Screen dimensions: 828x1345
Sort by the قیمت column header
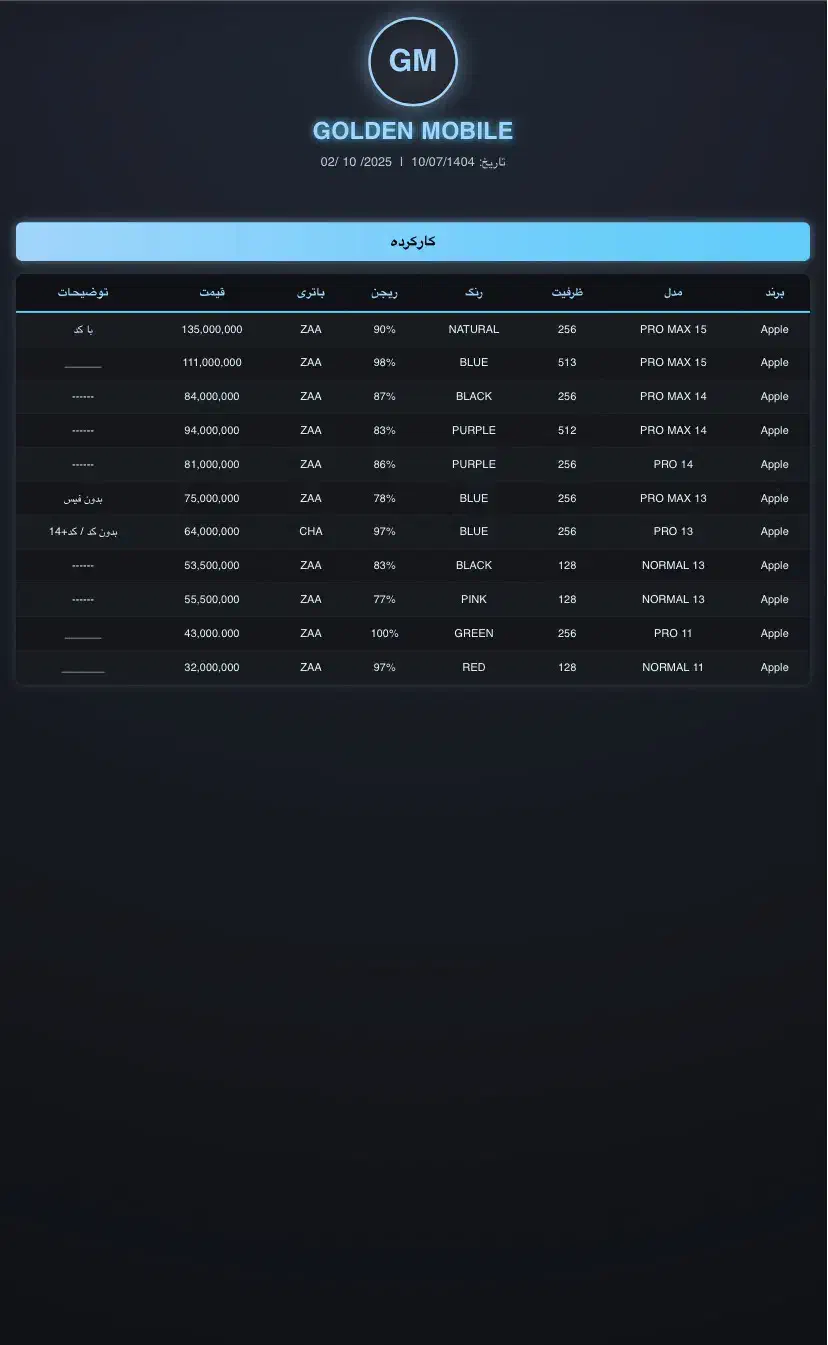tap(212, 293)
